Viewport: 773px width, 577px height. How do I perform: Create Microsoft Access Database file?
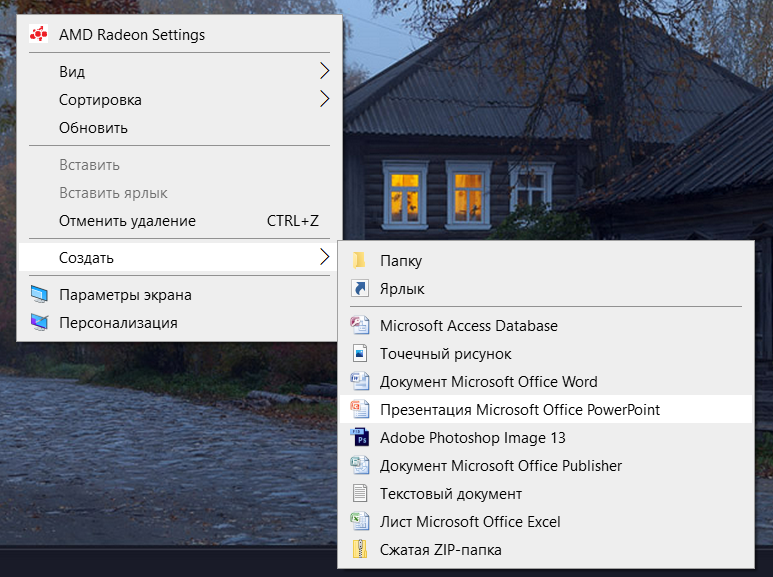pyautogui.click(x=546, y=325)
